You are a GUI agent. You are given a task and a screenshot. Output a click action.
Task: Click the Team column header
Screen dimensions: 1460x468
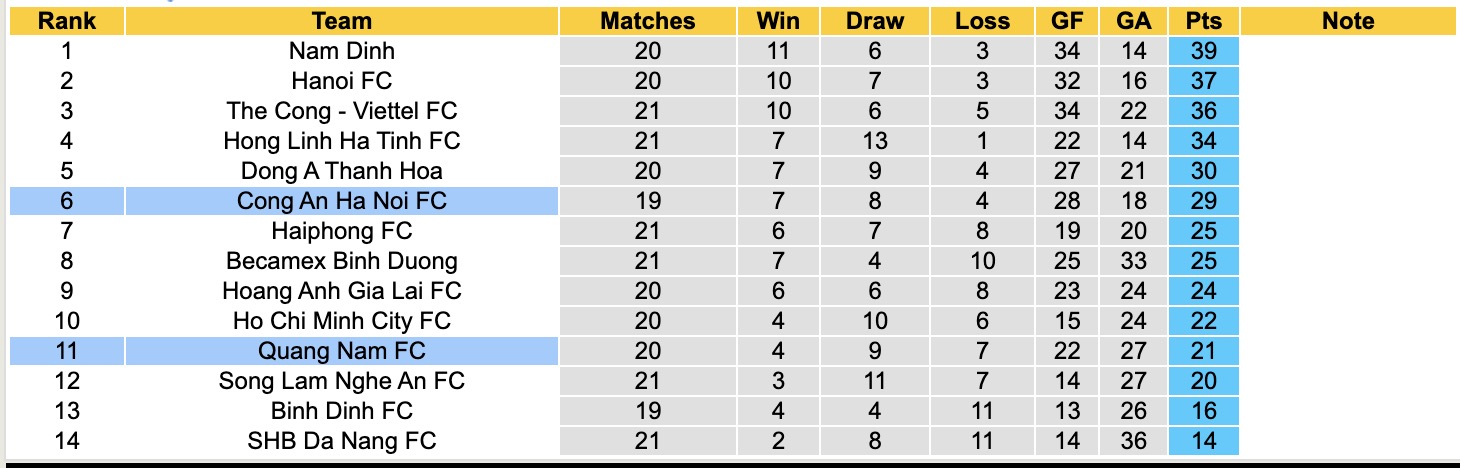tap(342, 21)
